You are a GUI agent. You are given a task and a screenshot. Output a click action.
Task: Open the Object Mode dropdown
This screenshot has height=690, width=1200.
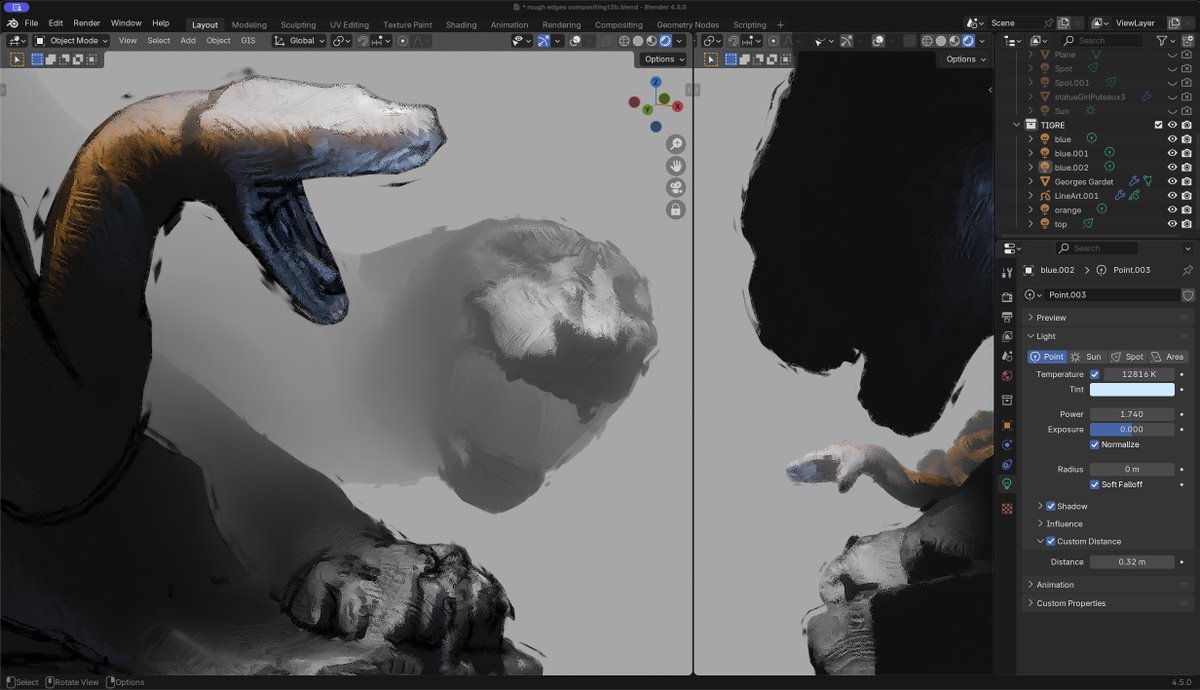pos(72,41)
